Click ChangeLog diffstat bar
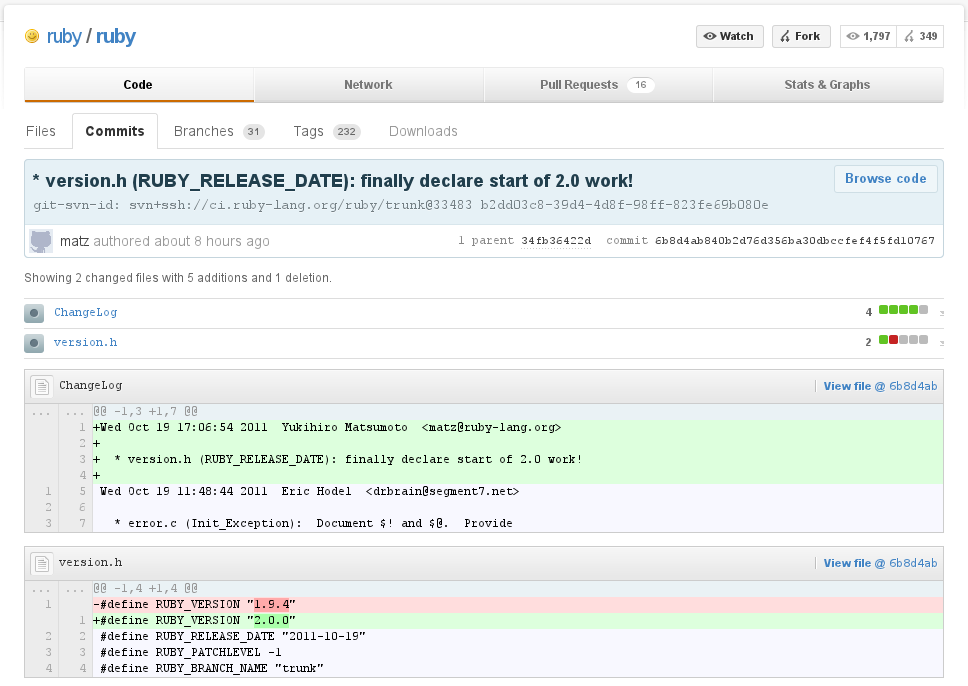The height and width of the screenshot is (686, 968). click(x=903, y=310)
